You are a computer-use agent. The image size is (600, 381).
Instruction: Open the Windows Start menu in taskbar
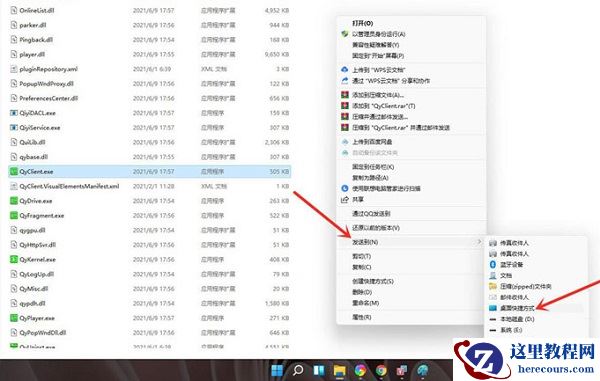click(x=277, y=370)
